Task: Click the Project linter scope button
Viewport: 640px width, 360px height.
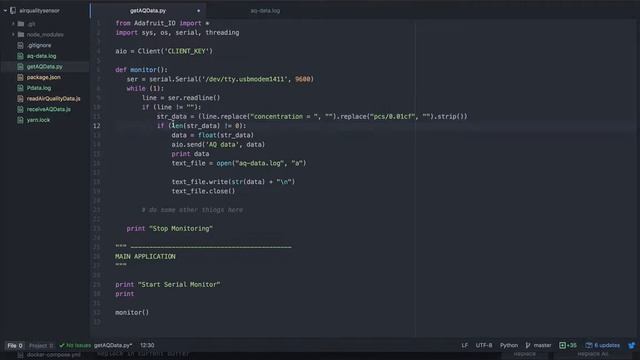Action: (41, 346)
